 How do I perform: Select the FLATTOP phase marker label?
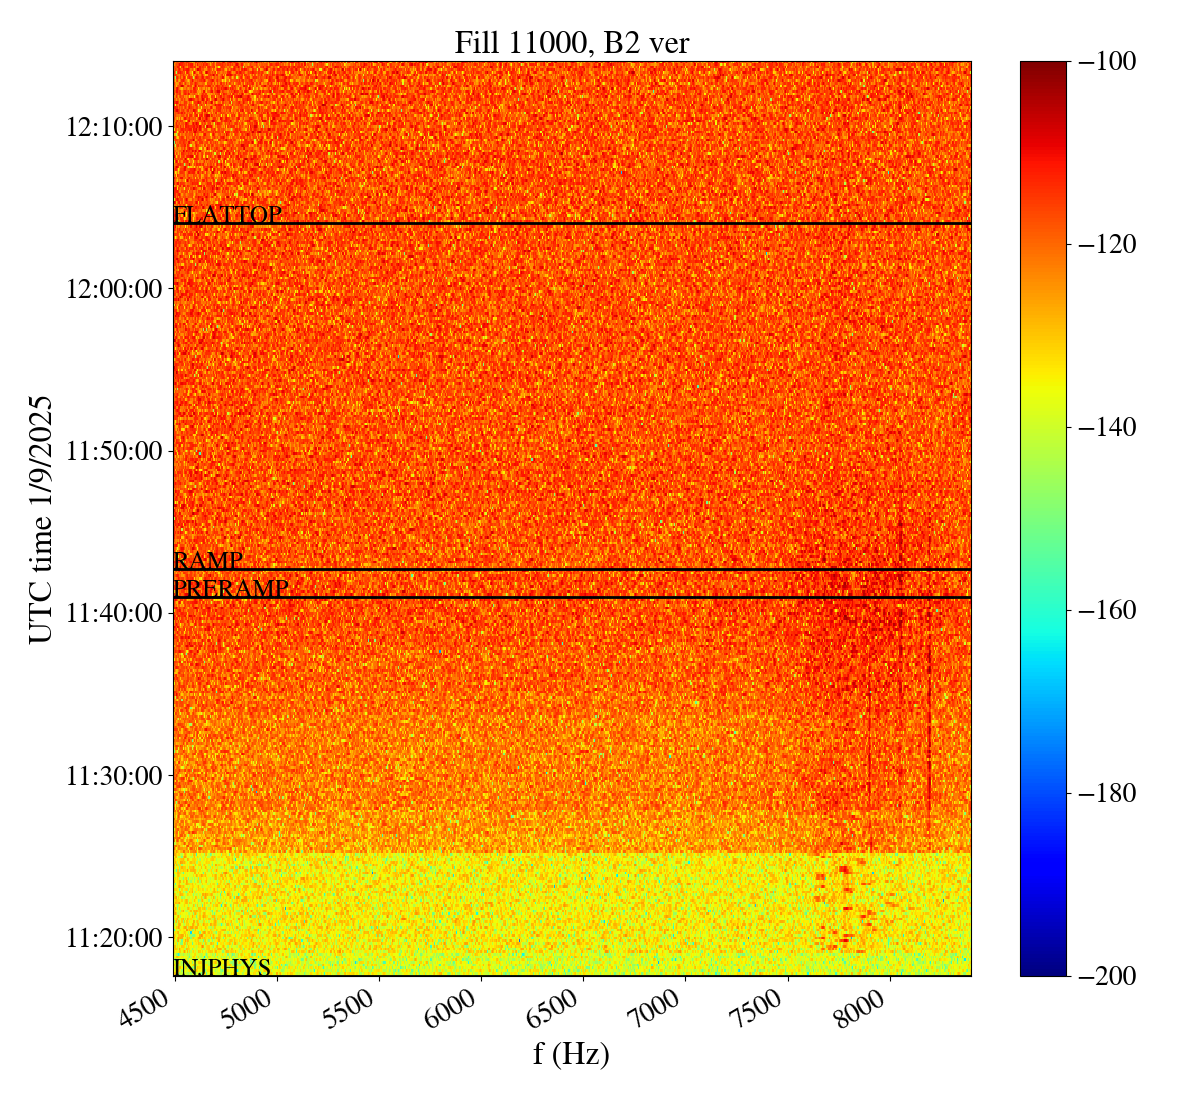coord(227,215)
